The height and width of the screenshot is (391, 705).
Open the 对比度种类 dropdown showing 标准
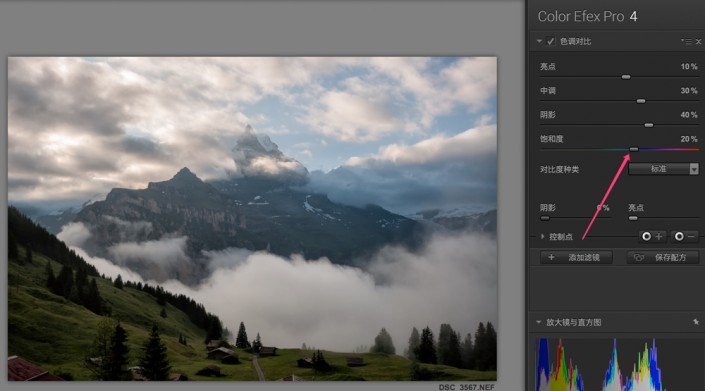pyautogui.click(x=663, y=169)
